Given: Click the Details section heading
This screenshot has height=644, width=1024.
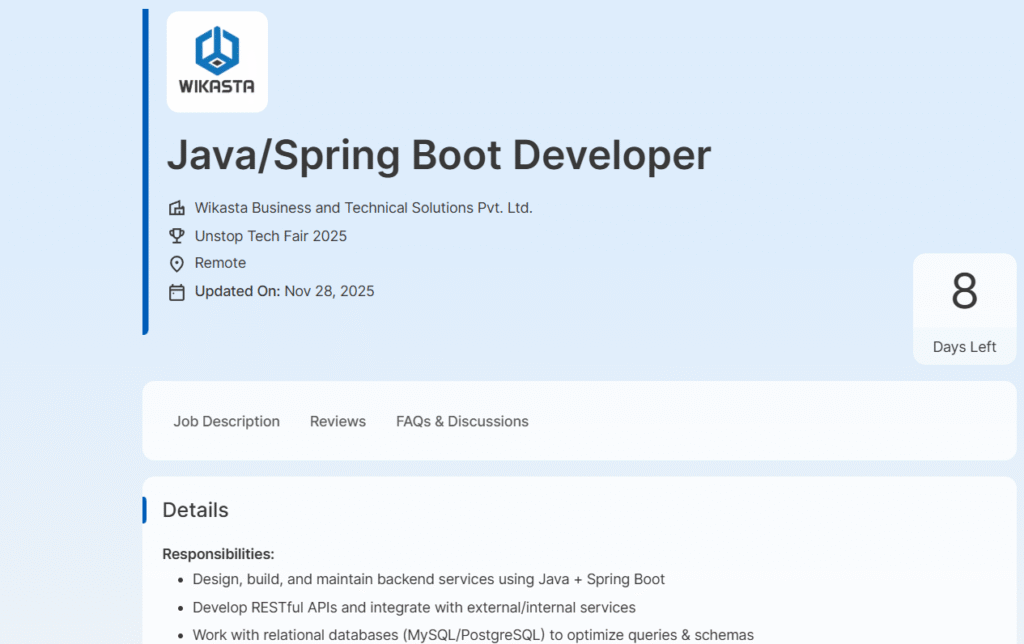Looking at the screenshot, I should [x=195, y=510].
